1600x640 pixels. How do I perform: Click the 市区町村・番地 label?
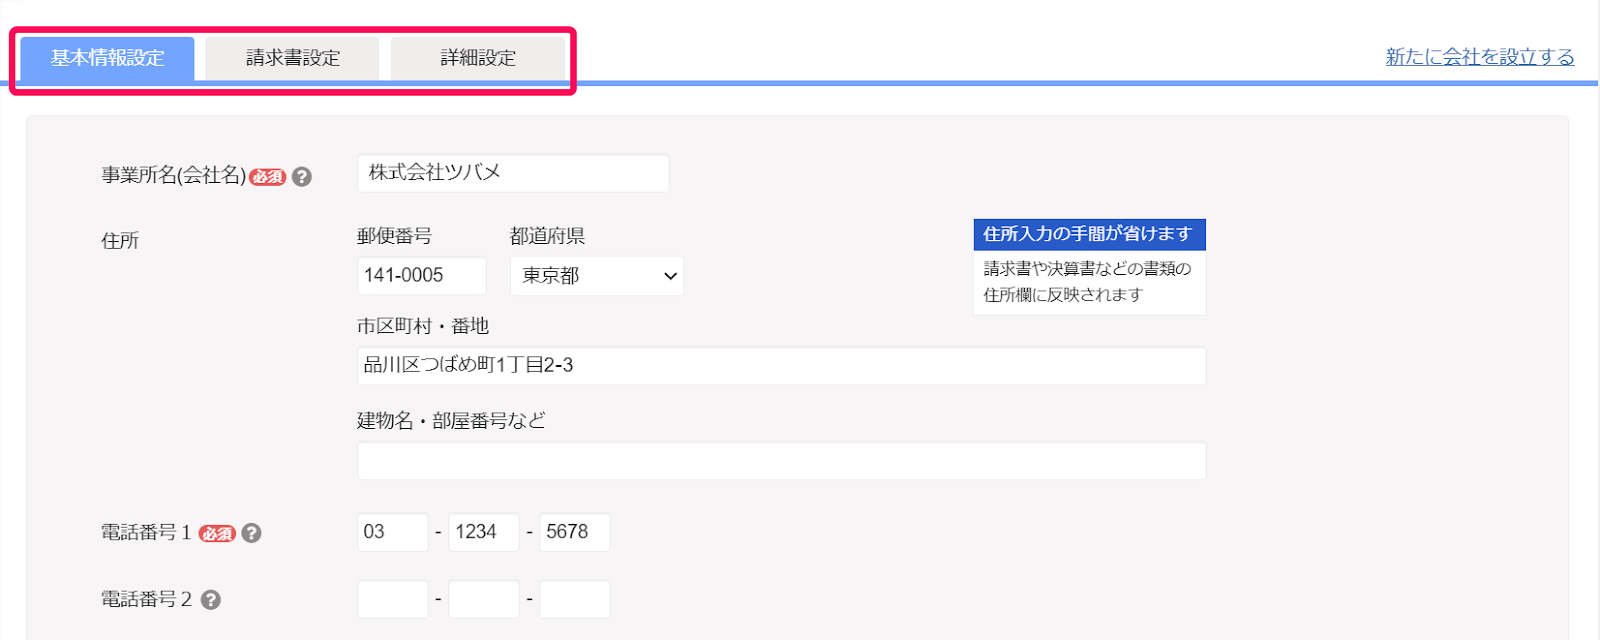[423, 327]
